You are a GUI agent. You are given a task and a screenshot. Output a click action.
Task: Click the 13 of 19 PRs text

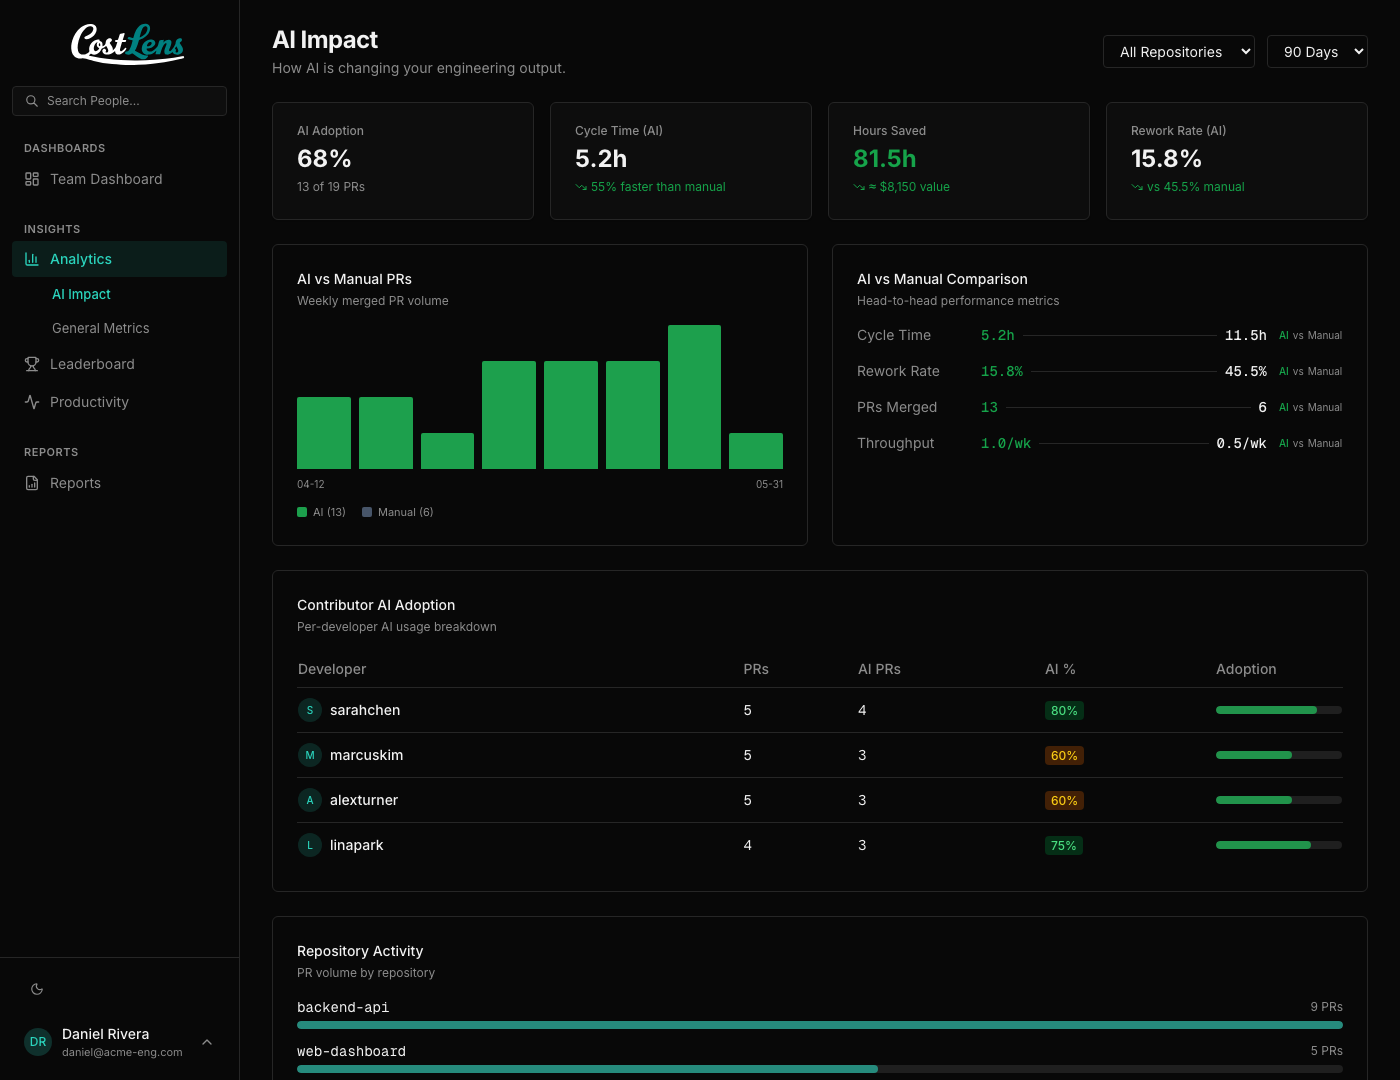pyautogui.click(x=331, y=187)
